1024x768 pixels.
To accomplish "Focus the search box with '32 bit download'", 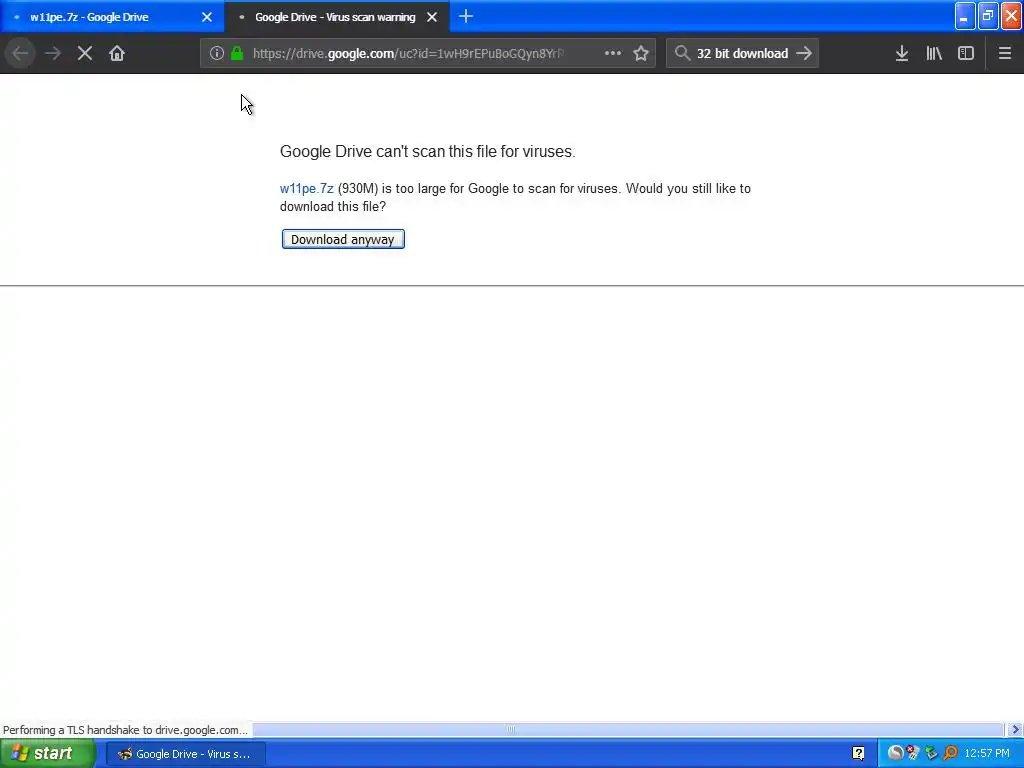I will tap(742, 54).
